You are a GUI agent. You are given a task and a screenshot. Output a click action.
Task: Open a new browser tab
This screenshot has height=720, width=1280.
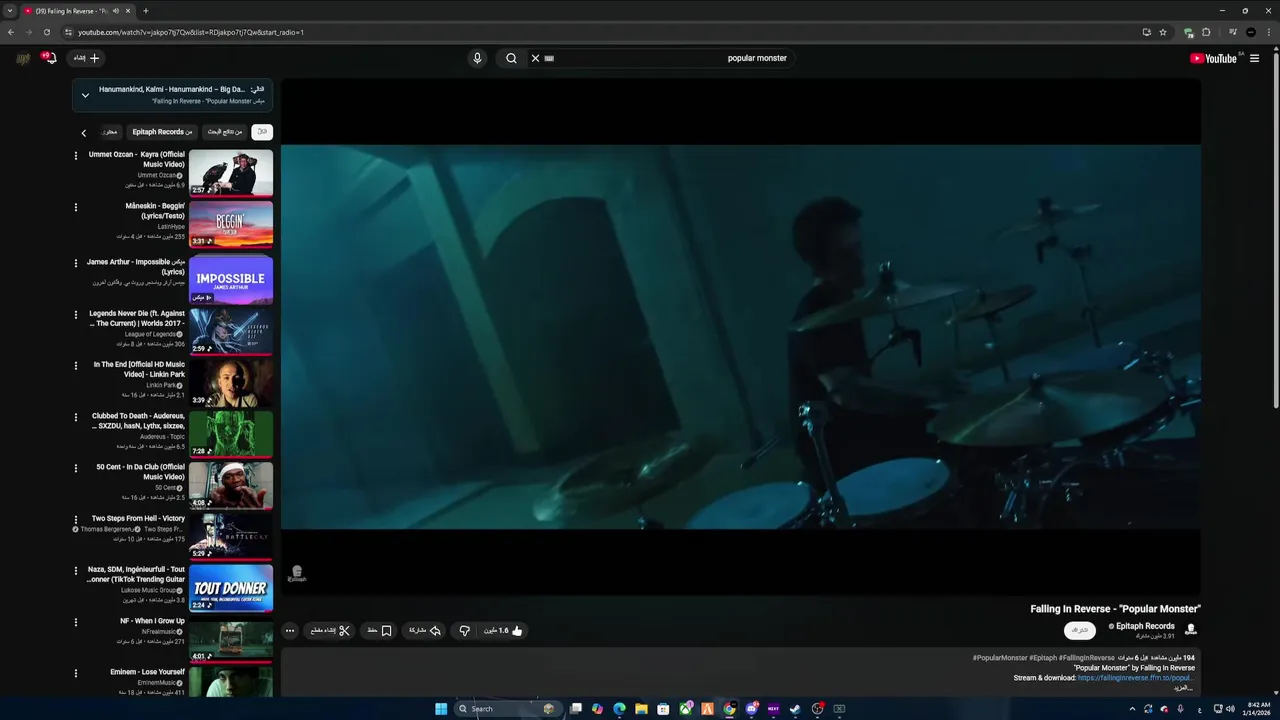[x=146, y=11]
